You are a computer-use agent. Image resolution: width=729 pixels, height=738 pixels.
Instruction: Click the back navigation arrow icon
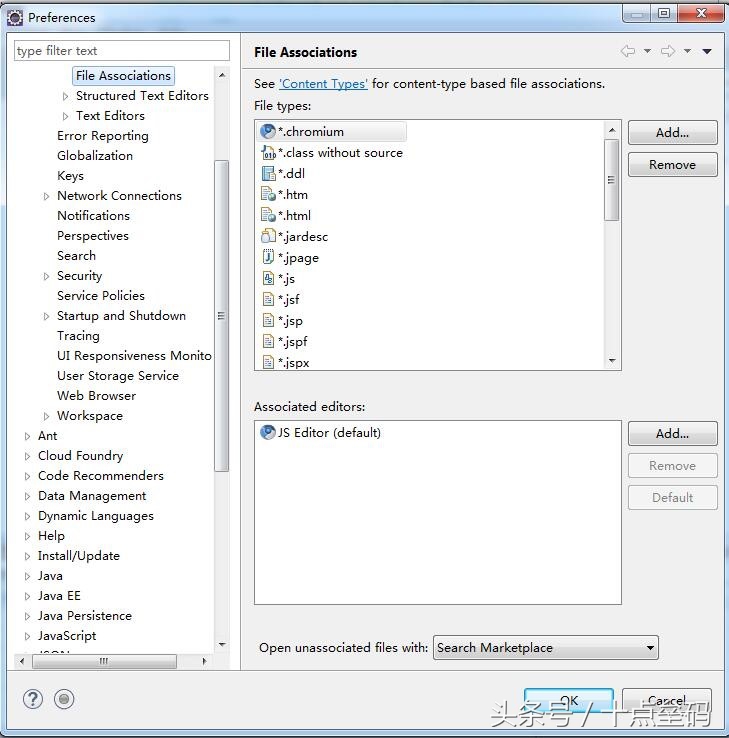click(628, 51)
